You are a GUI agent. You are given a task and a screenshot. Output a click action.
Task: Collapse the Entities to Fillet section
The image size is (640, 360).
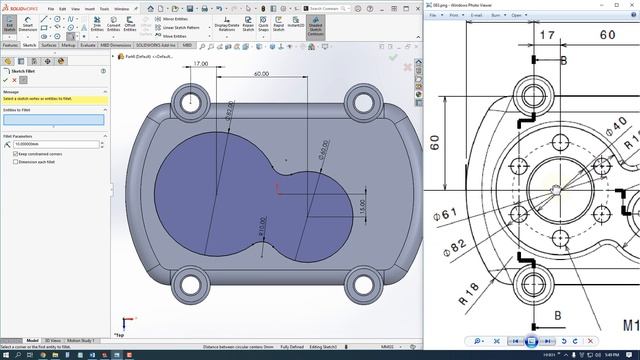(105, 110)
